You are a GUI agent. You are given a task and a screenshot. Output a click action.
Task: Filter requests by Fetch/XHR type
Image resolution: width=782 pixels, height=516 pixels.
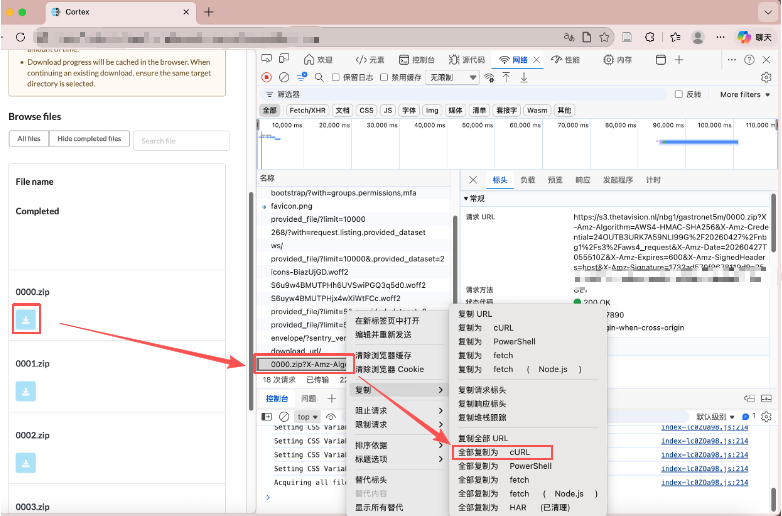[307, 110]
